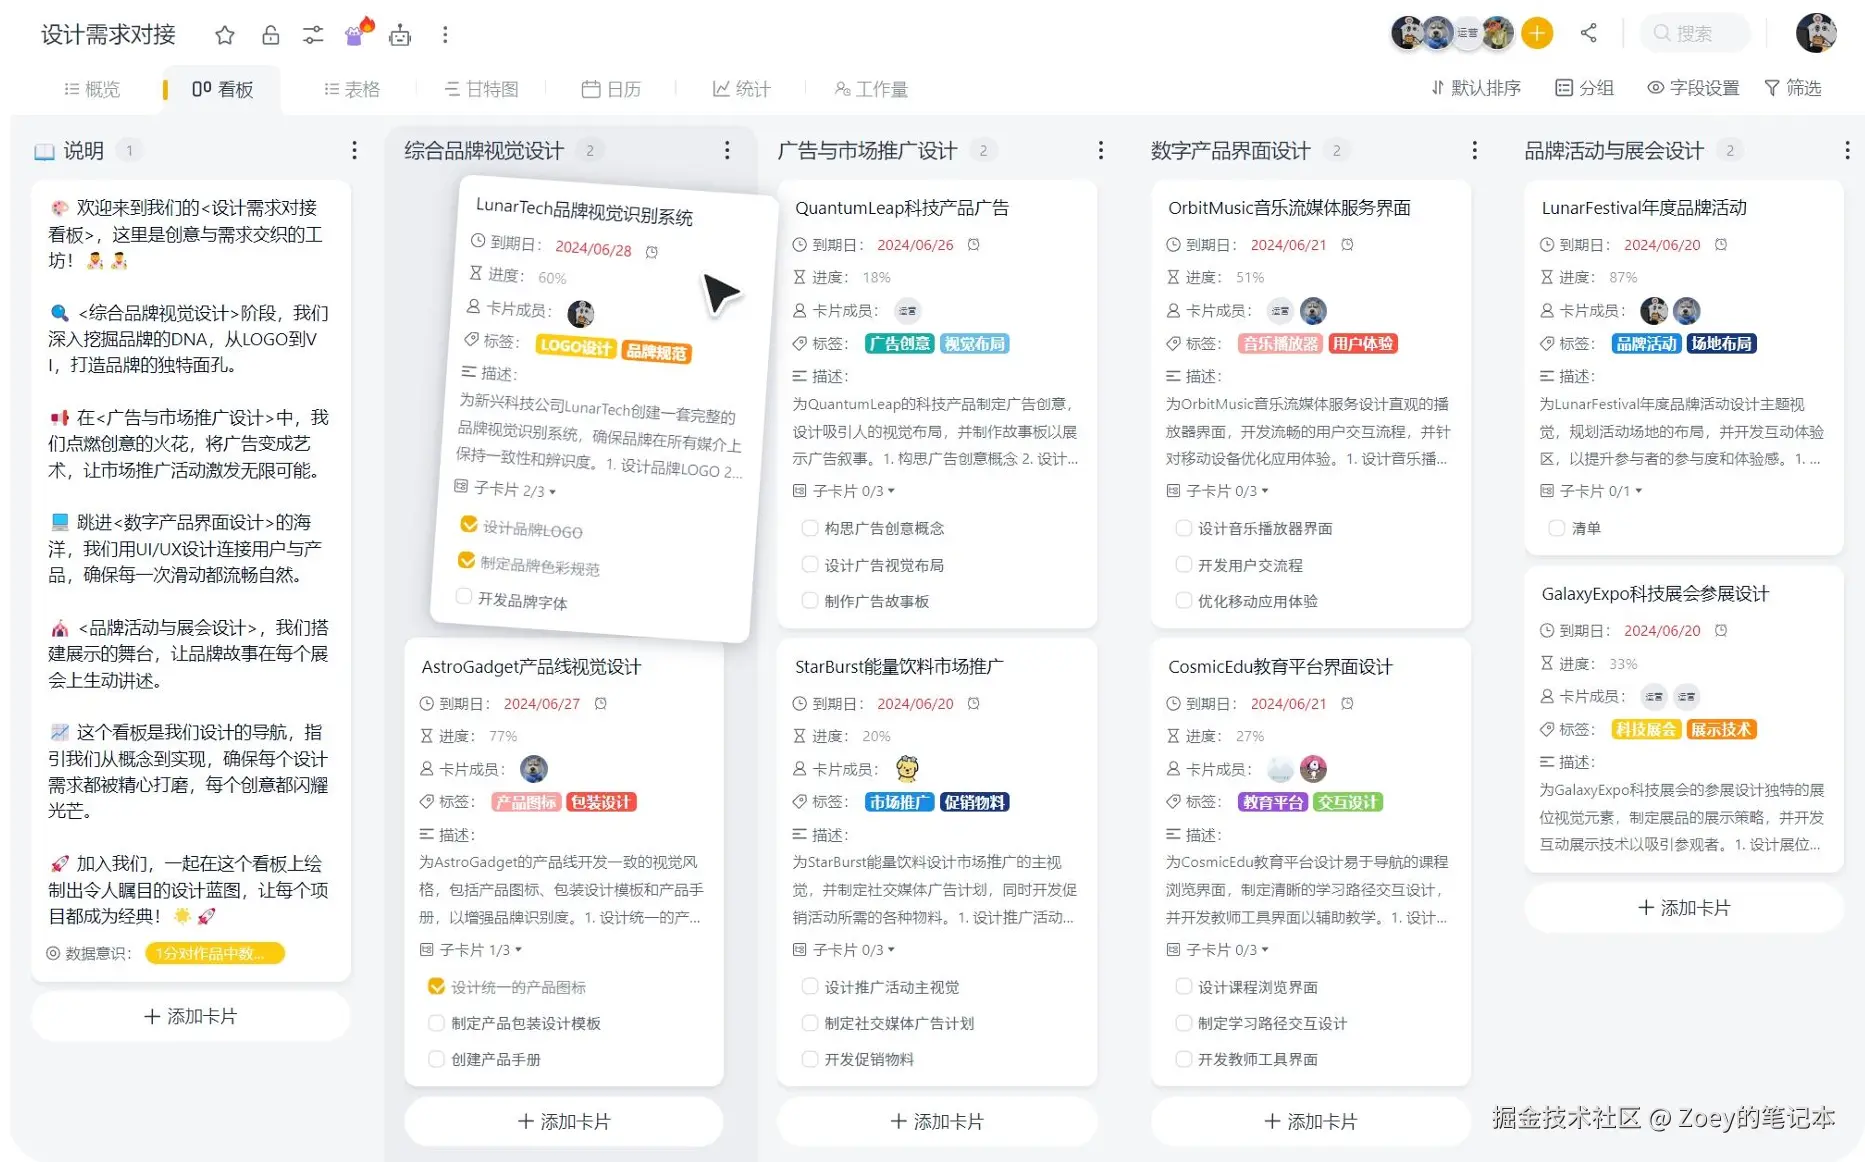1865x1162 pixels.
Task: Click the 搜索 search field
Action: tap(1695, 33)
